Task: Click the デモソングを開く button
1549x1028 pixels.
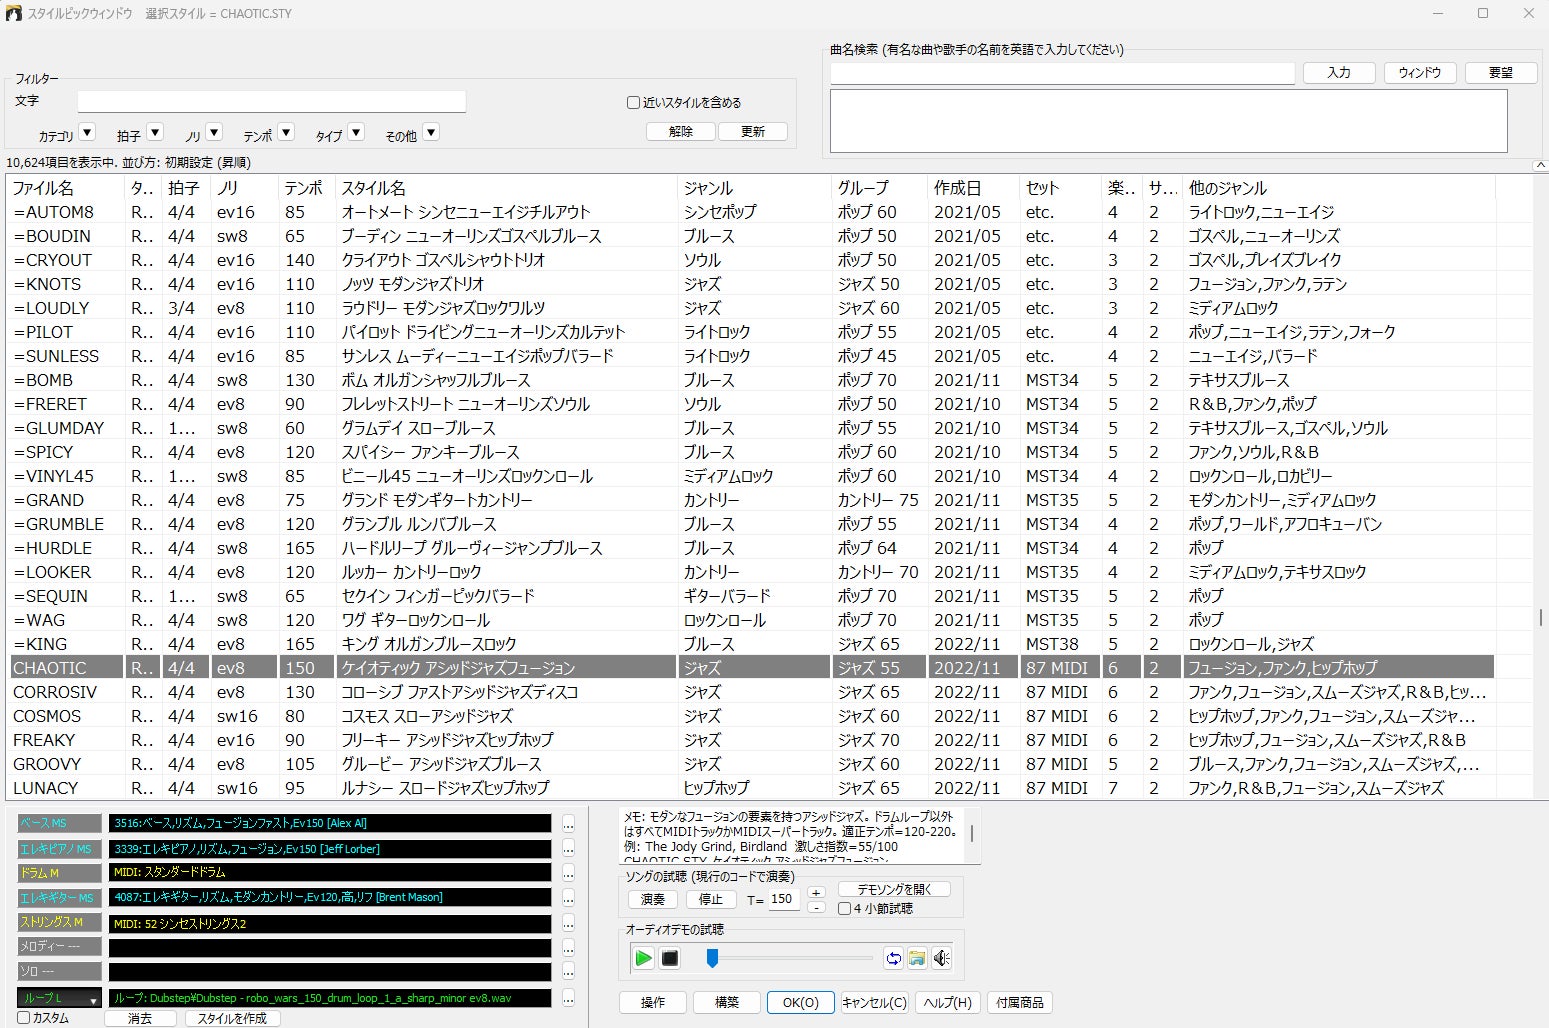Action: 894,889
